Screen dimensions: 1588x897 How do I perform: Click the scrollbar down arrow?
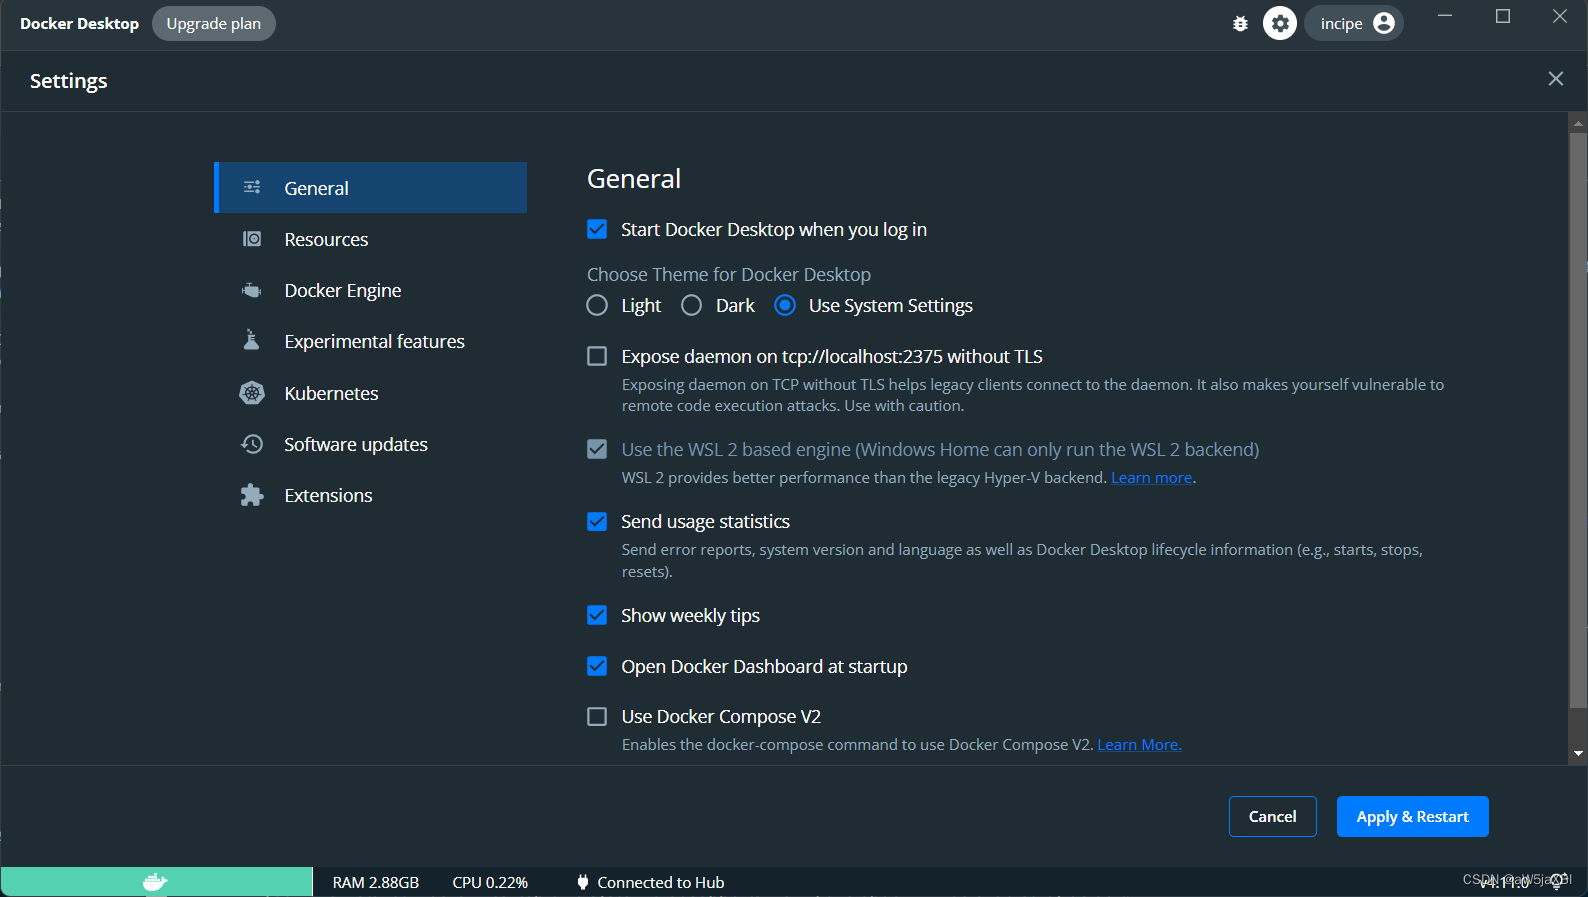pyautogui.click(x=1578, y=754)
